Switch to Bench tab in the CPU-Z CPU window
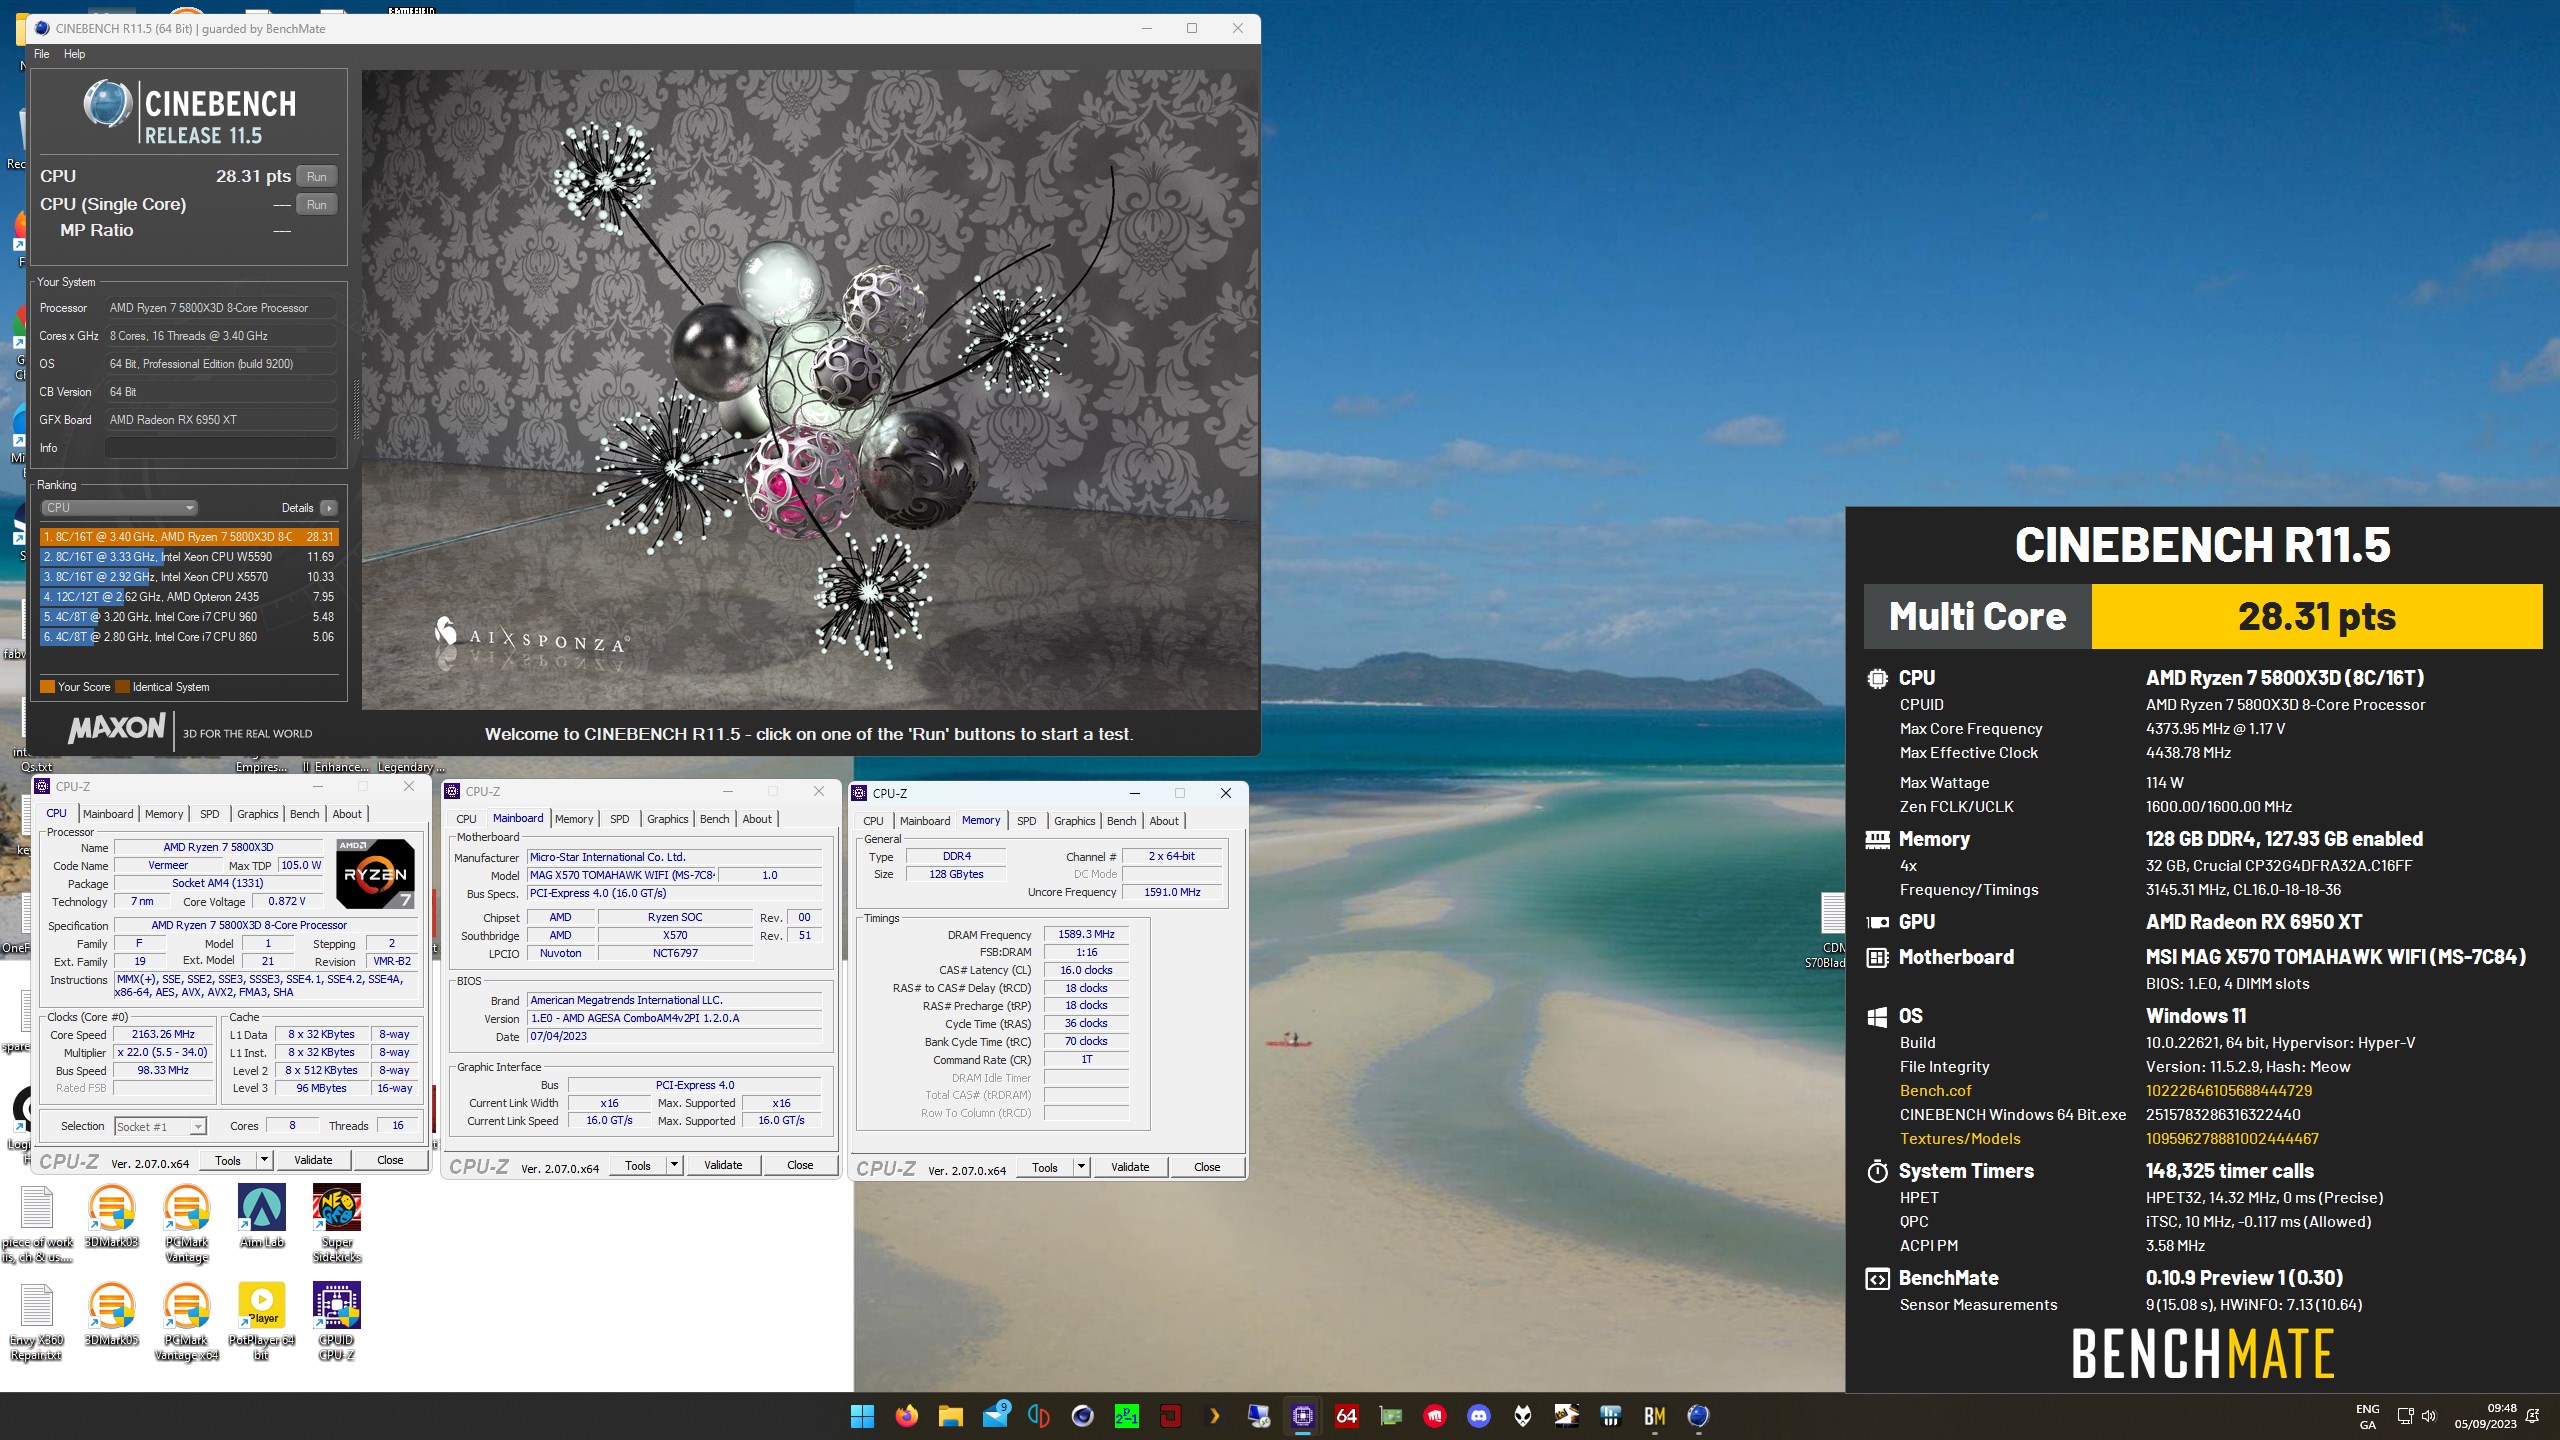Screen dimensions: 2560x1440 click(x=305, y=814)
